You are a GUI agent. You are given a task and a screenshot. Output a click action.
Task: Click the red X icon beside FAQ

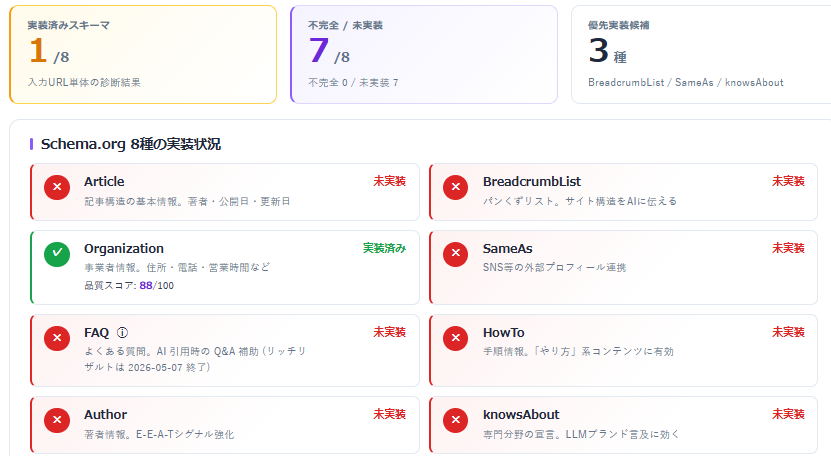tap(57, 338)
